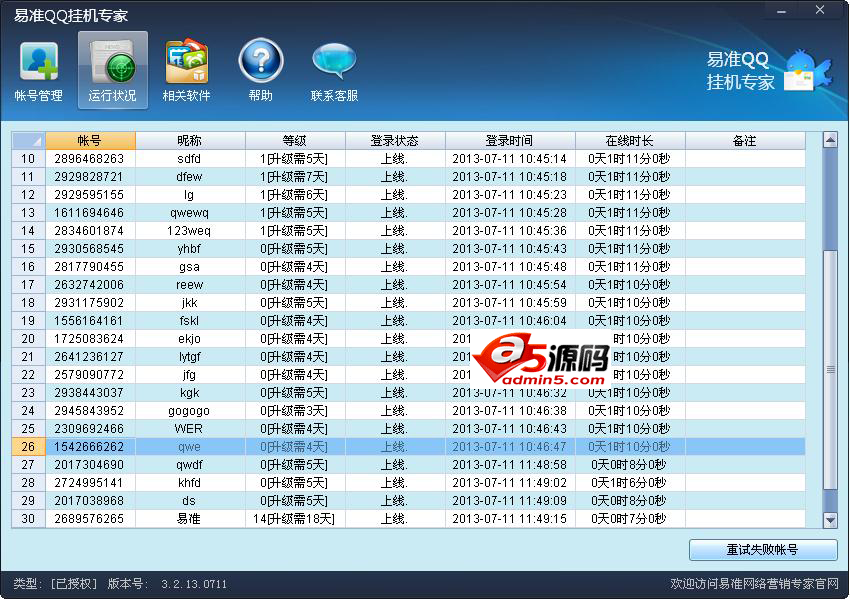Select account 2929828721
850x600 pixels.
89,177
